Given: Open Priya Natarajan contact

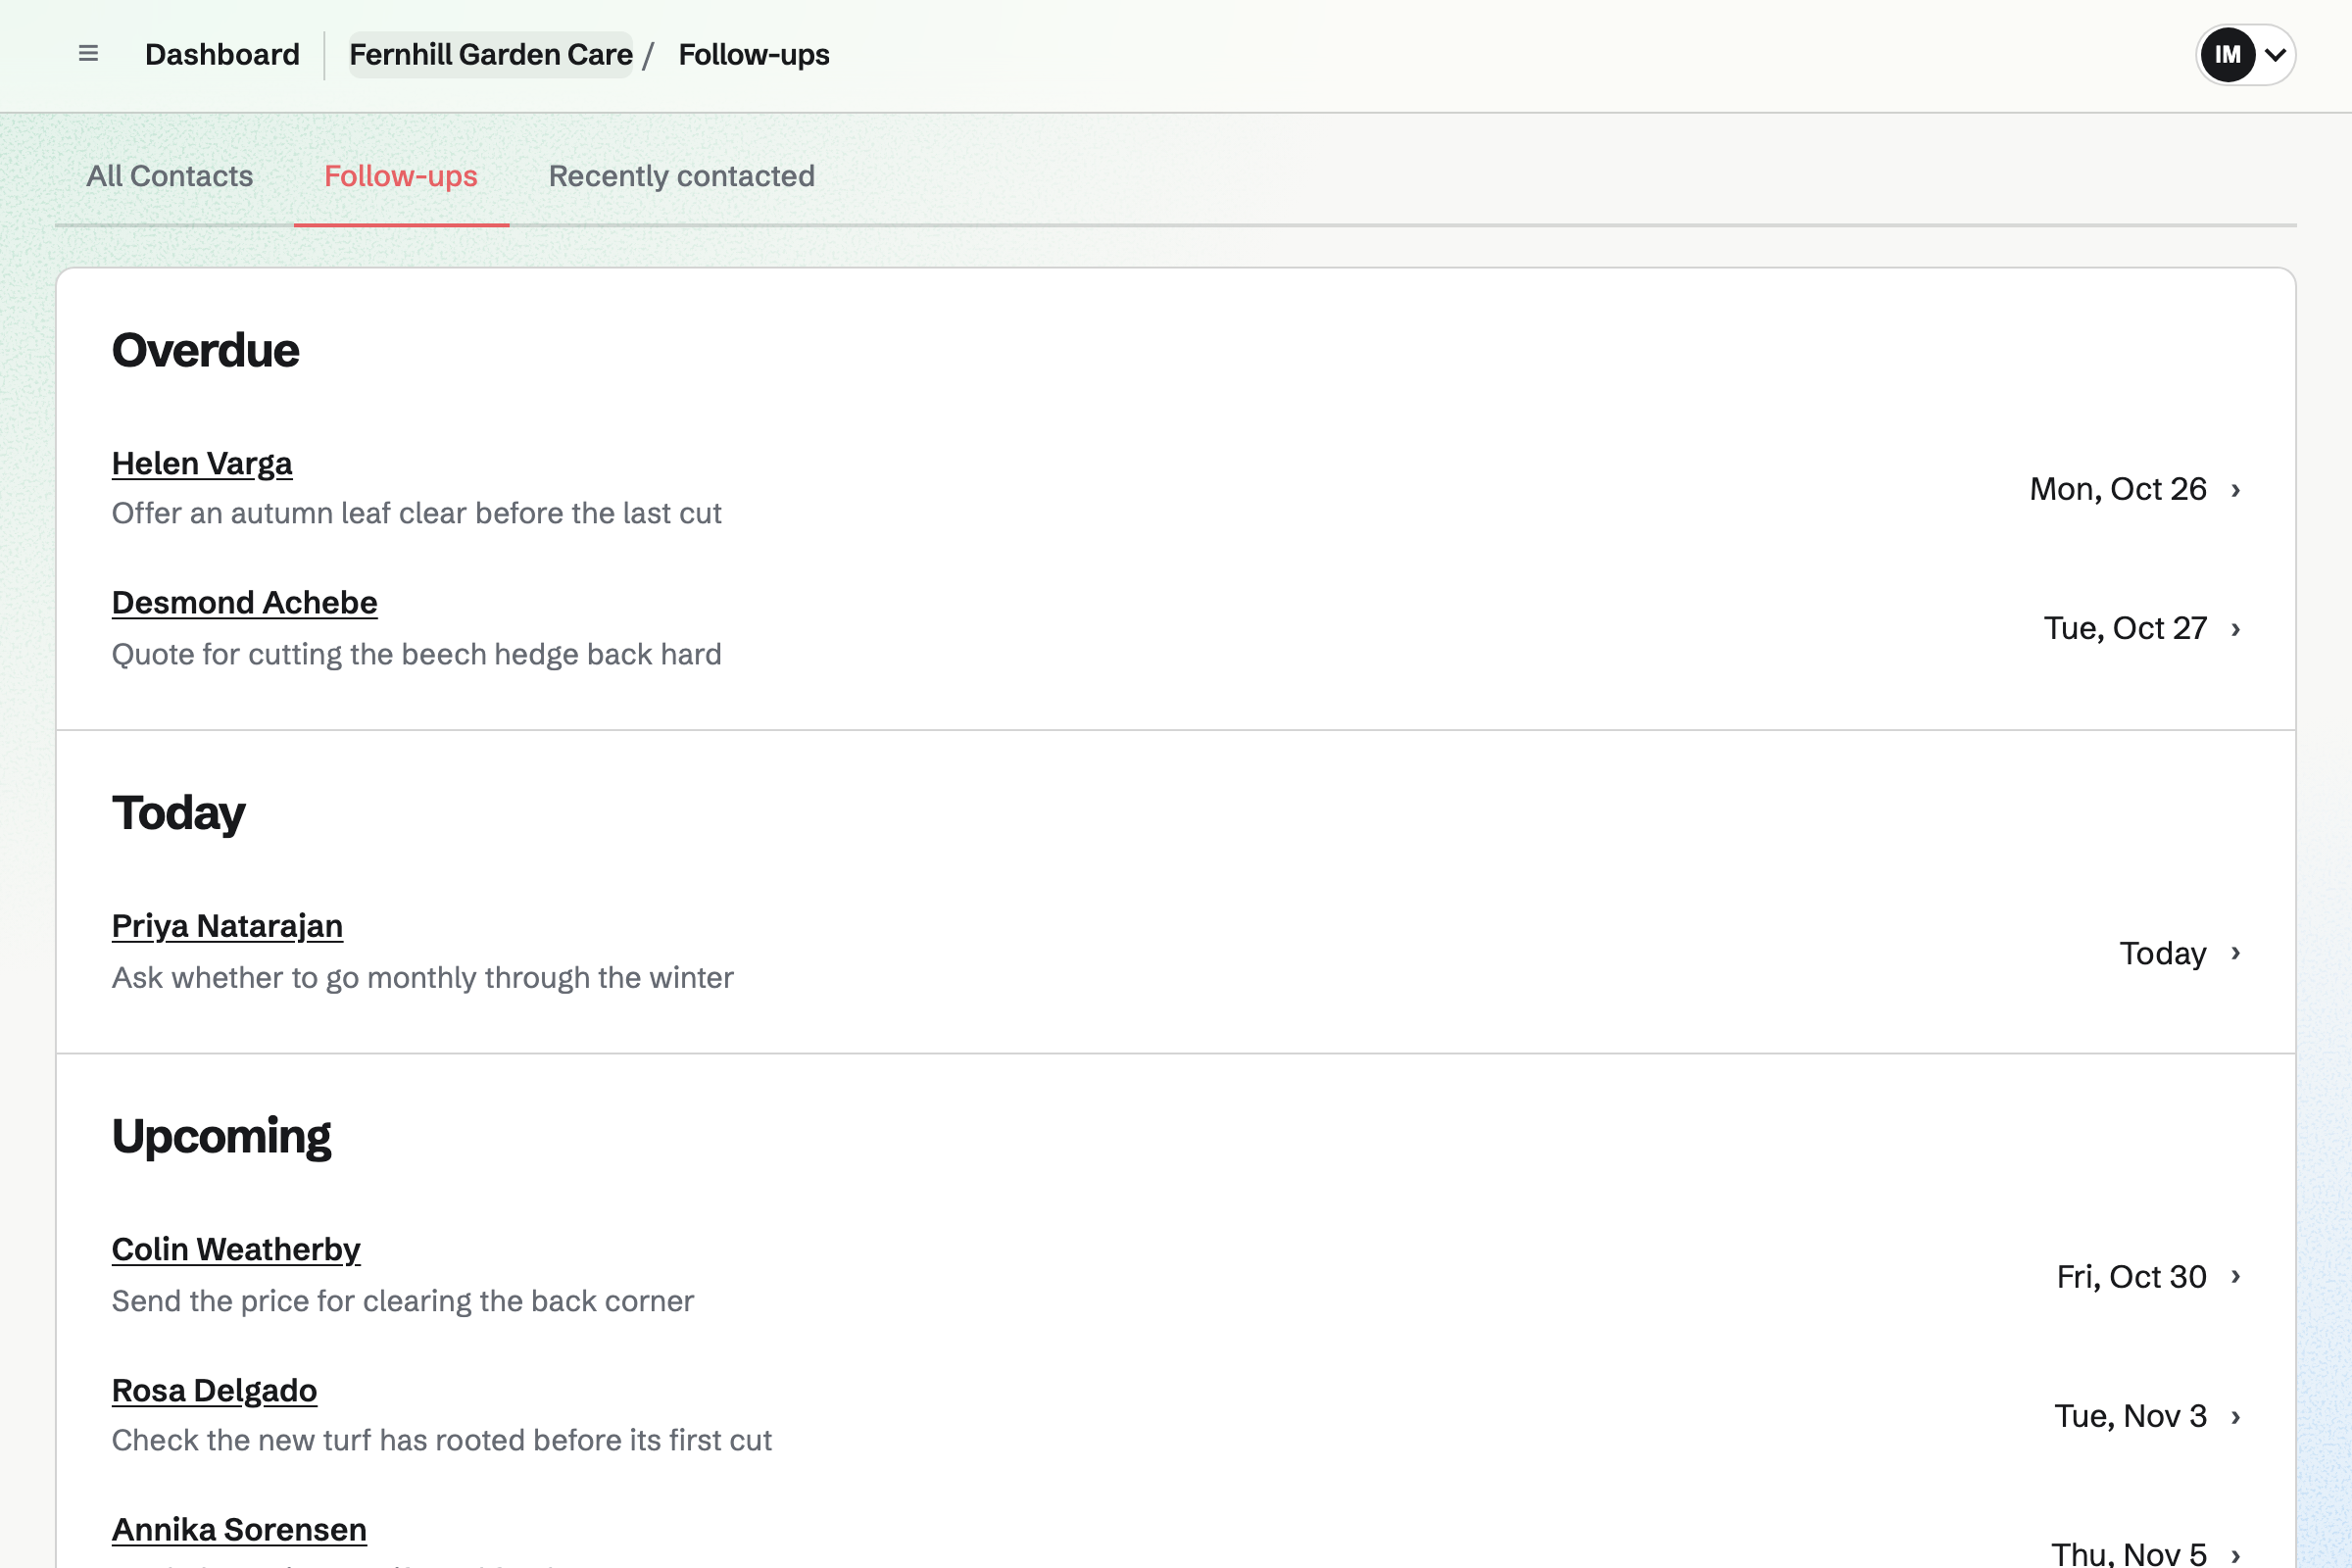Looking at the screenshot, I should [227, 926].
